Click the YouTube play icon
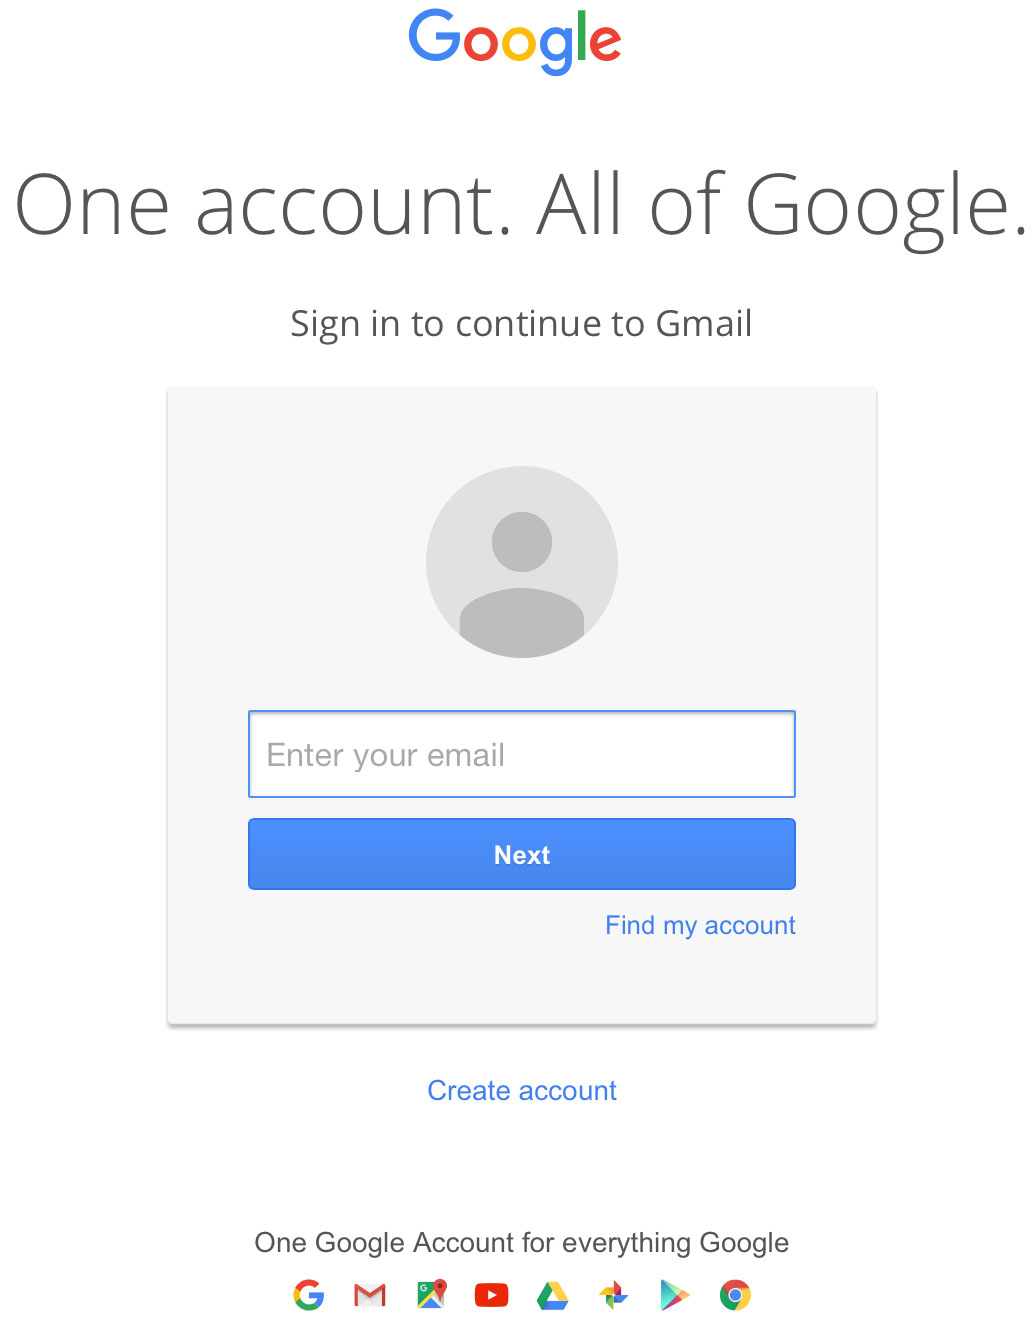1035x1319 pixels. point(491,1295)
